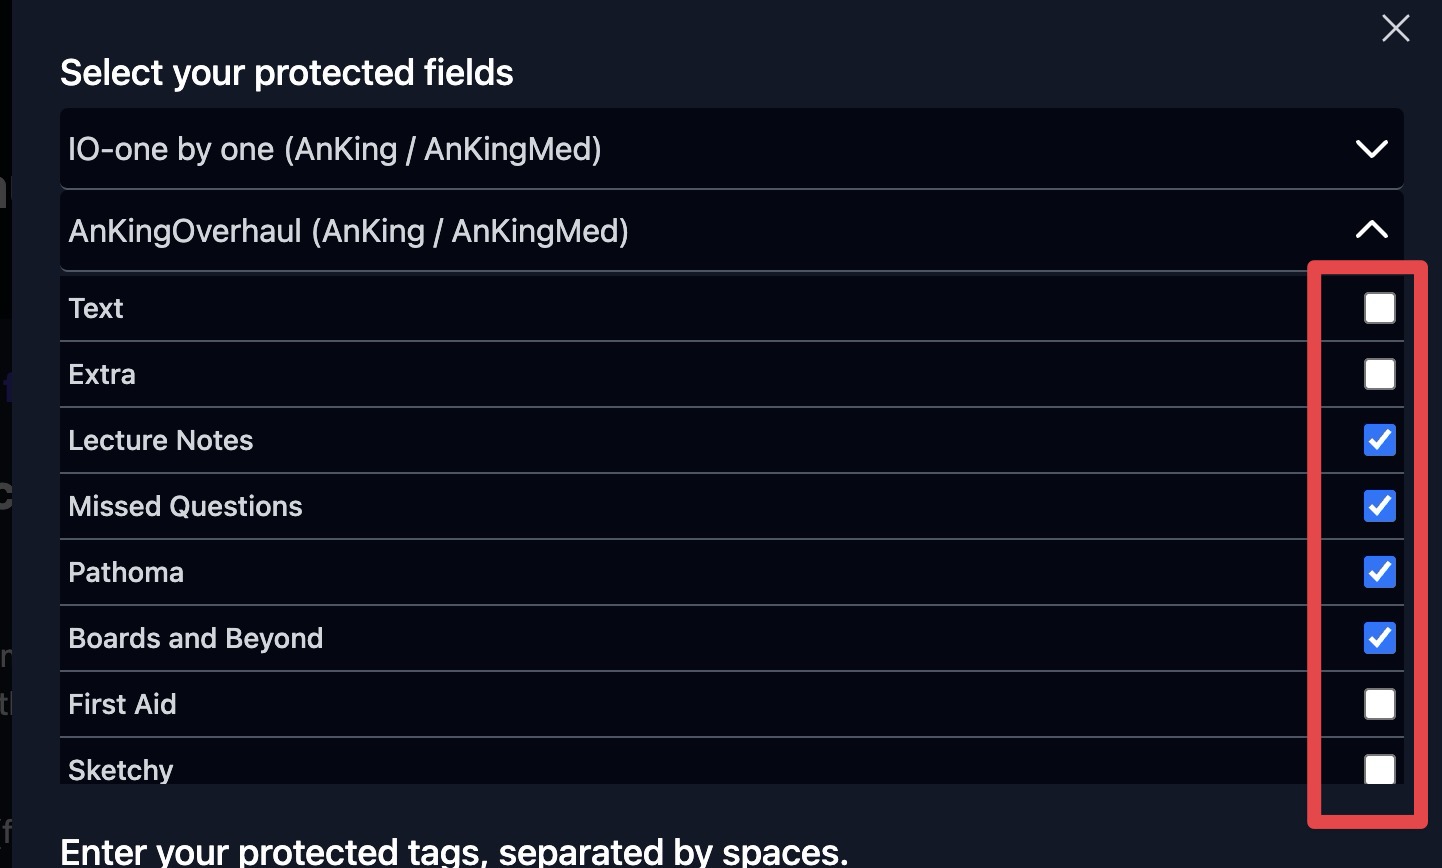
Task: Select the Text field label
Action: [x=96, y=308]
